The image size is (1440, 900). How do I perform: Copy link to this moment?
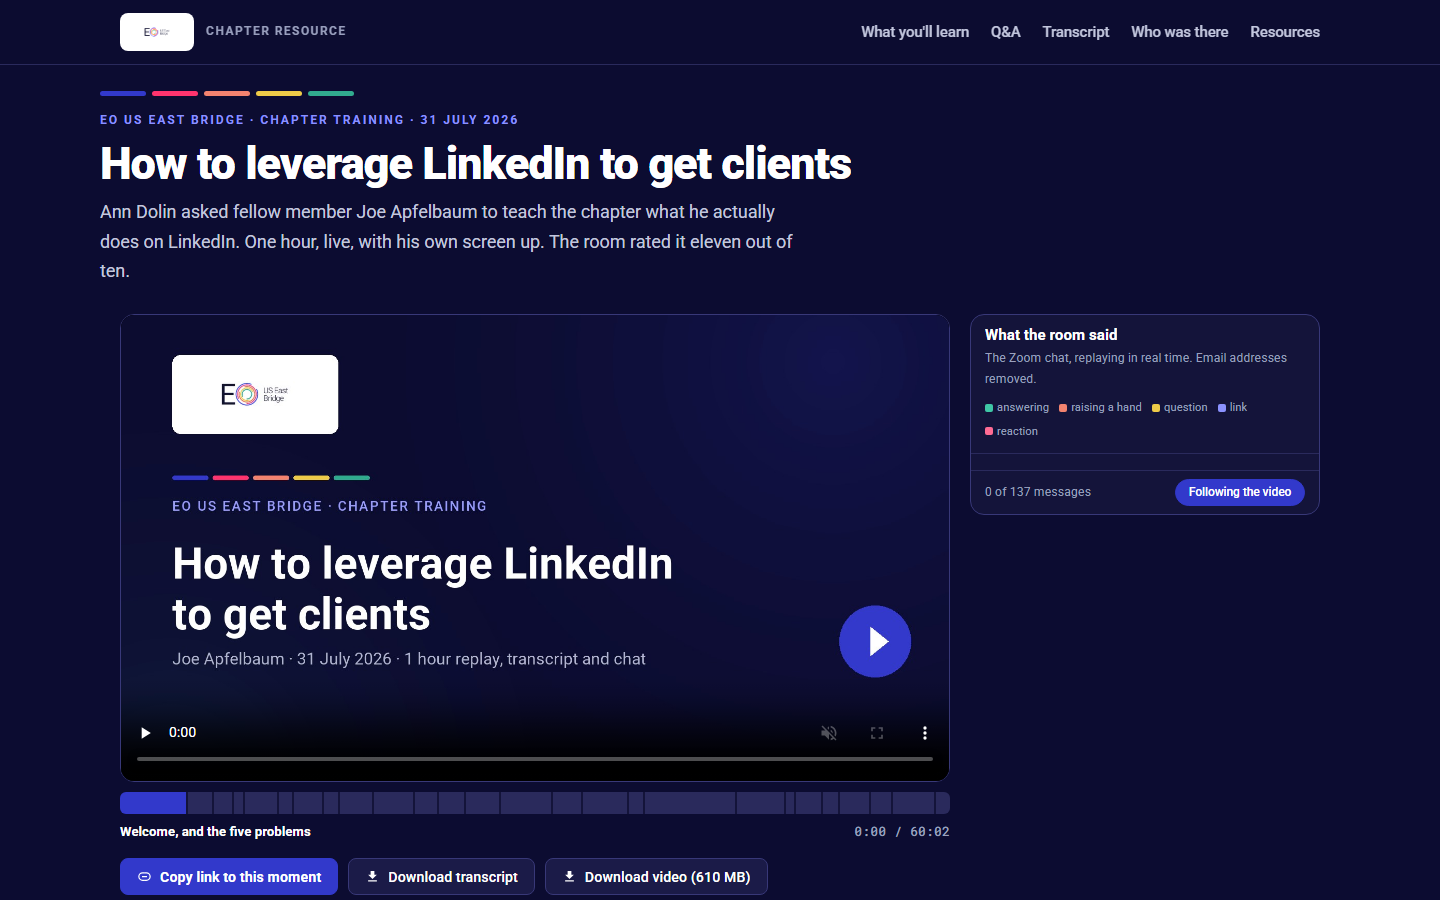point(229,877)
